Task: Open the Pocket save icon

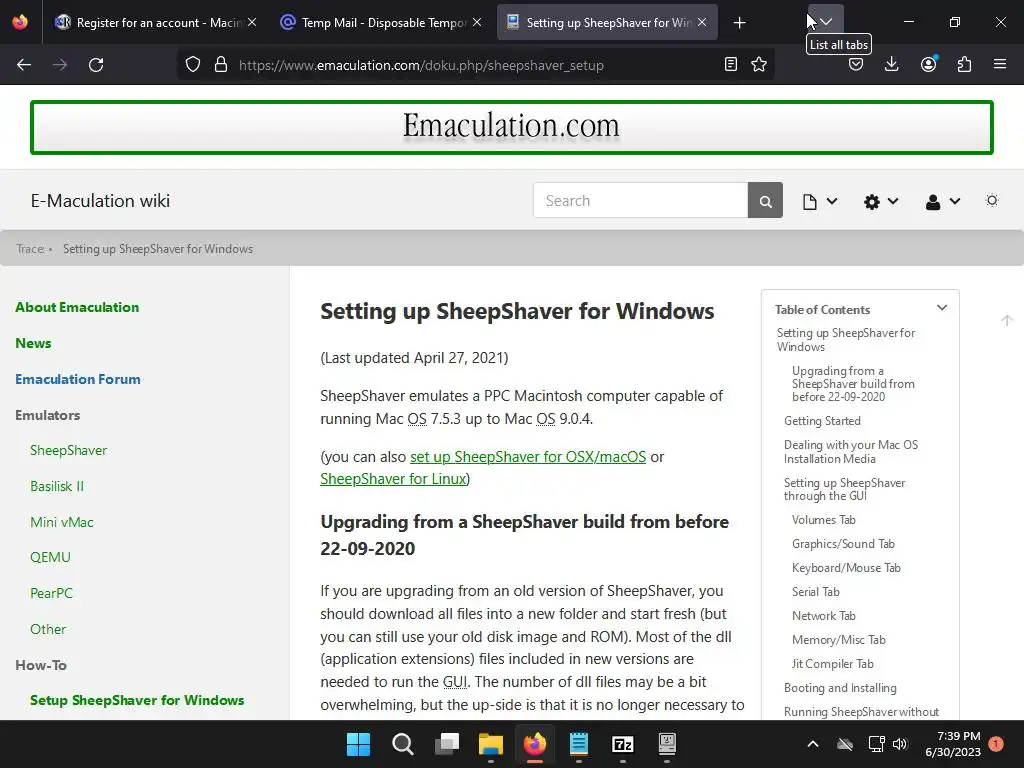Action: 856,64
